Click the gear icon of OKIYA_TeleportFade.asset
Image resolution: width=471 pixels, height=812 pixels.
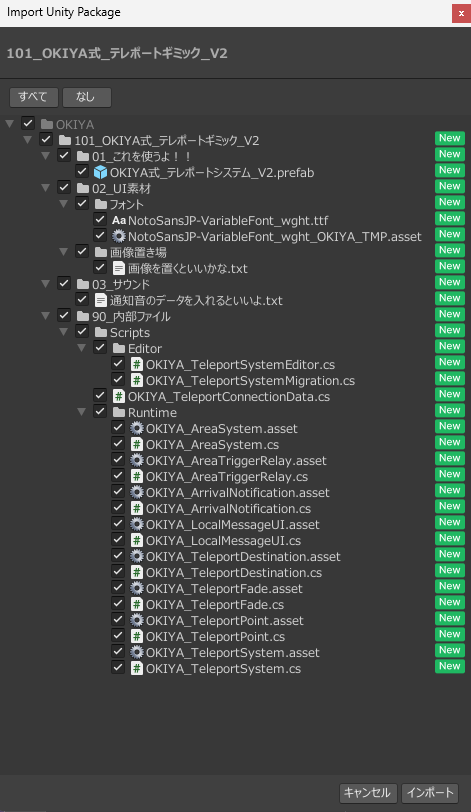pyautogui.click(x=136, y=589)
